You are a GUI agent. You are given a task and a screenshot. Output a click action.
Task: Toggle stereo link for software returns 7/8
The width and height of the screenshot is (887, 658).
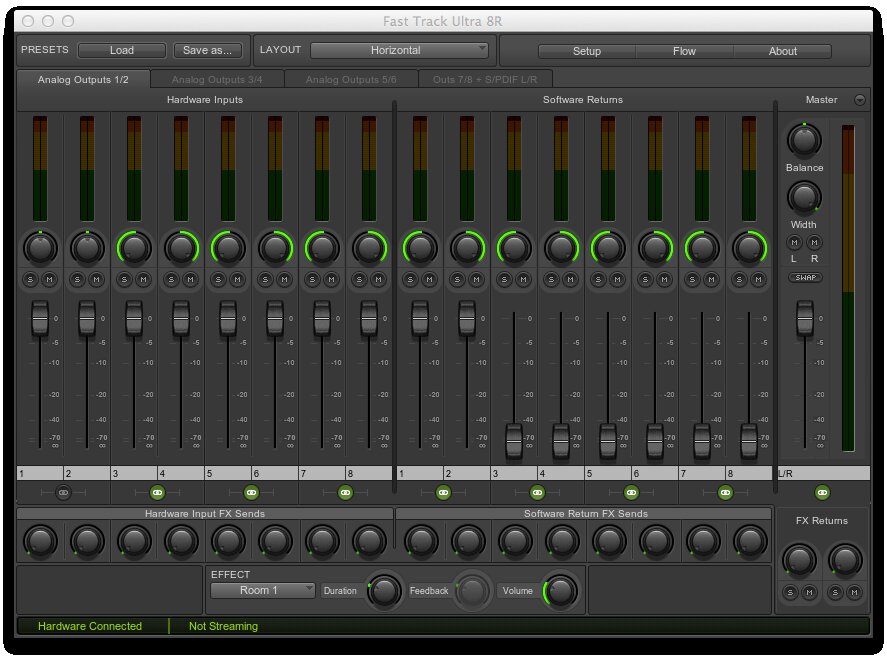(x=725, y=492)
